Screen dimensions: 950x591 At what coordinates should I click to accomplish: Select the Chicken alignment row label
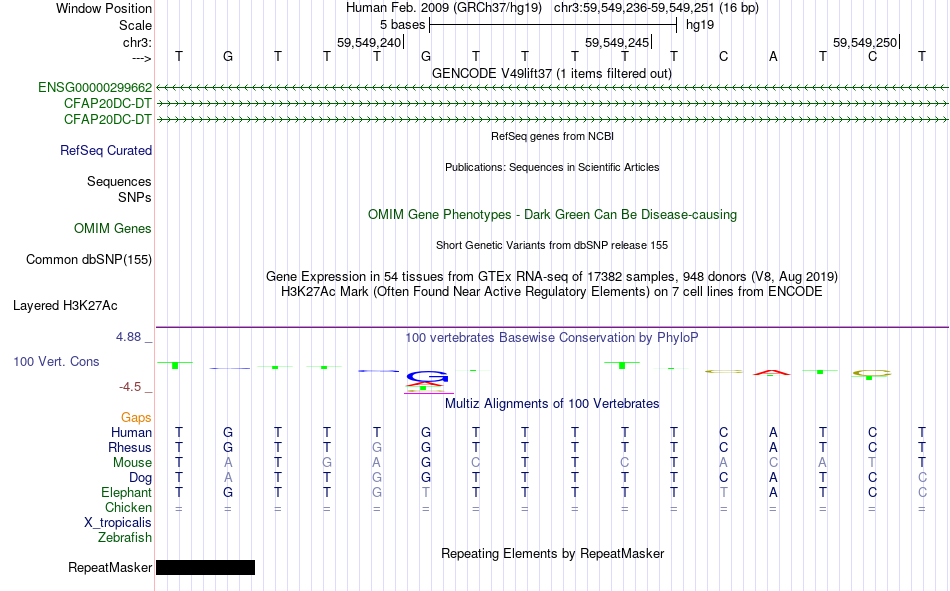(128, 507)
